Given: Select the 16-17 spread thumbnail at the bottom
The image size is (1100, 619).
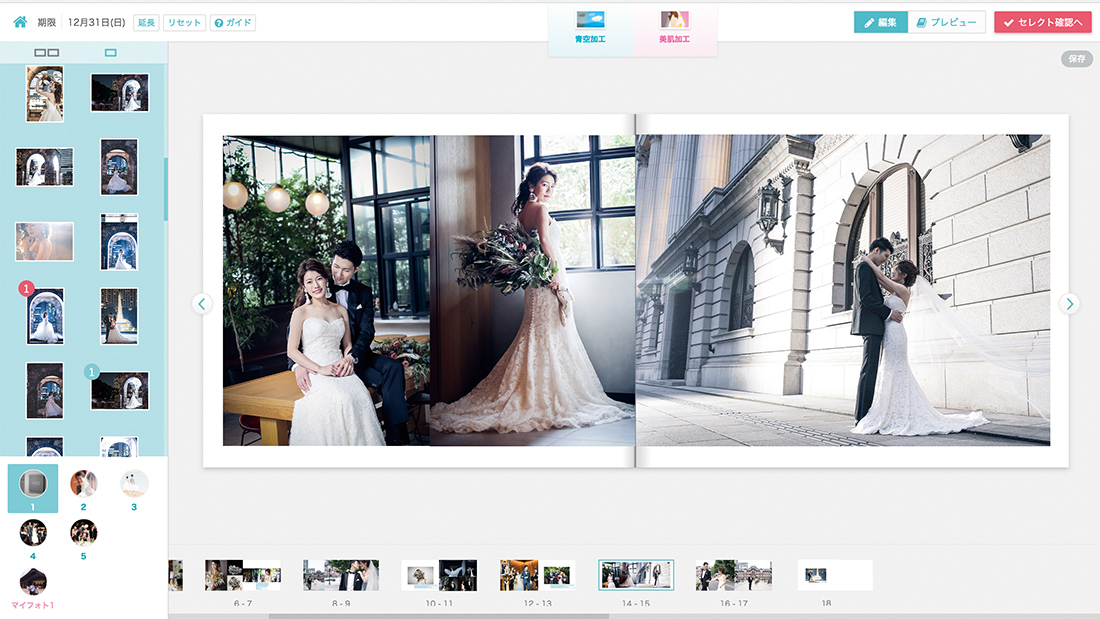Looking at the screenshot, I should coord(733,575).
